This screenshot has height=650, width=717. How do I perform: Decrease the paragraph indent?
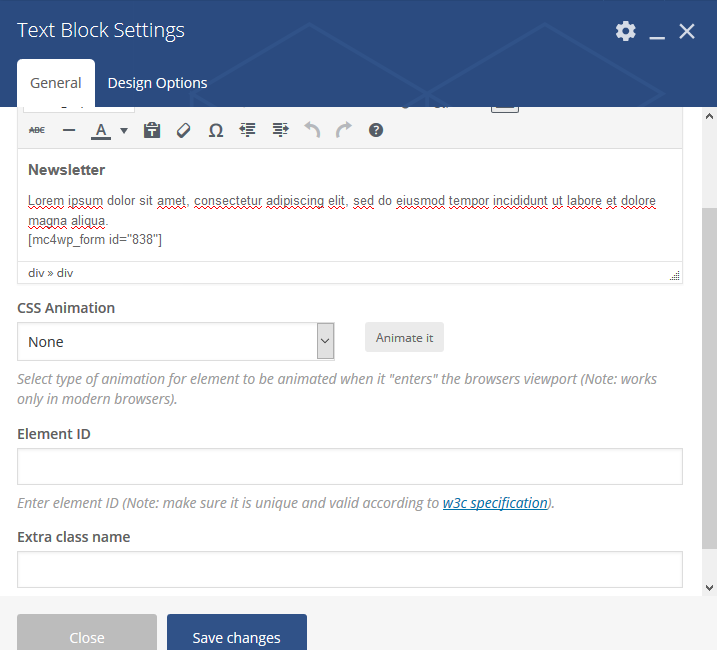(x=248, y=130)
